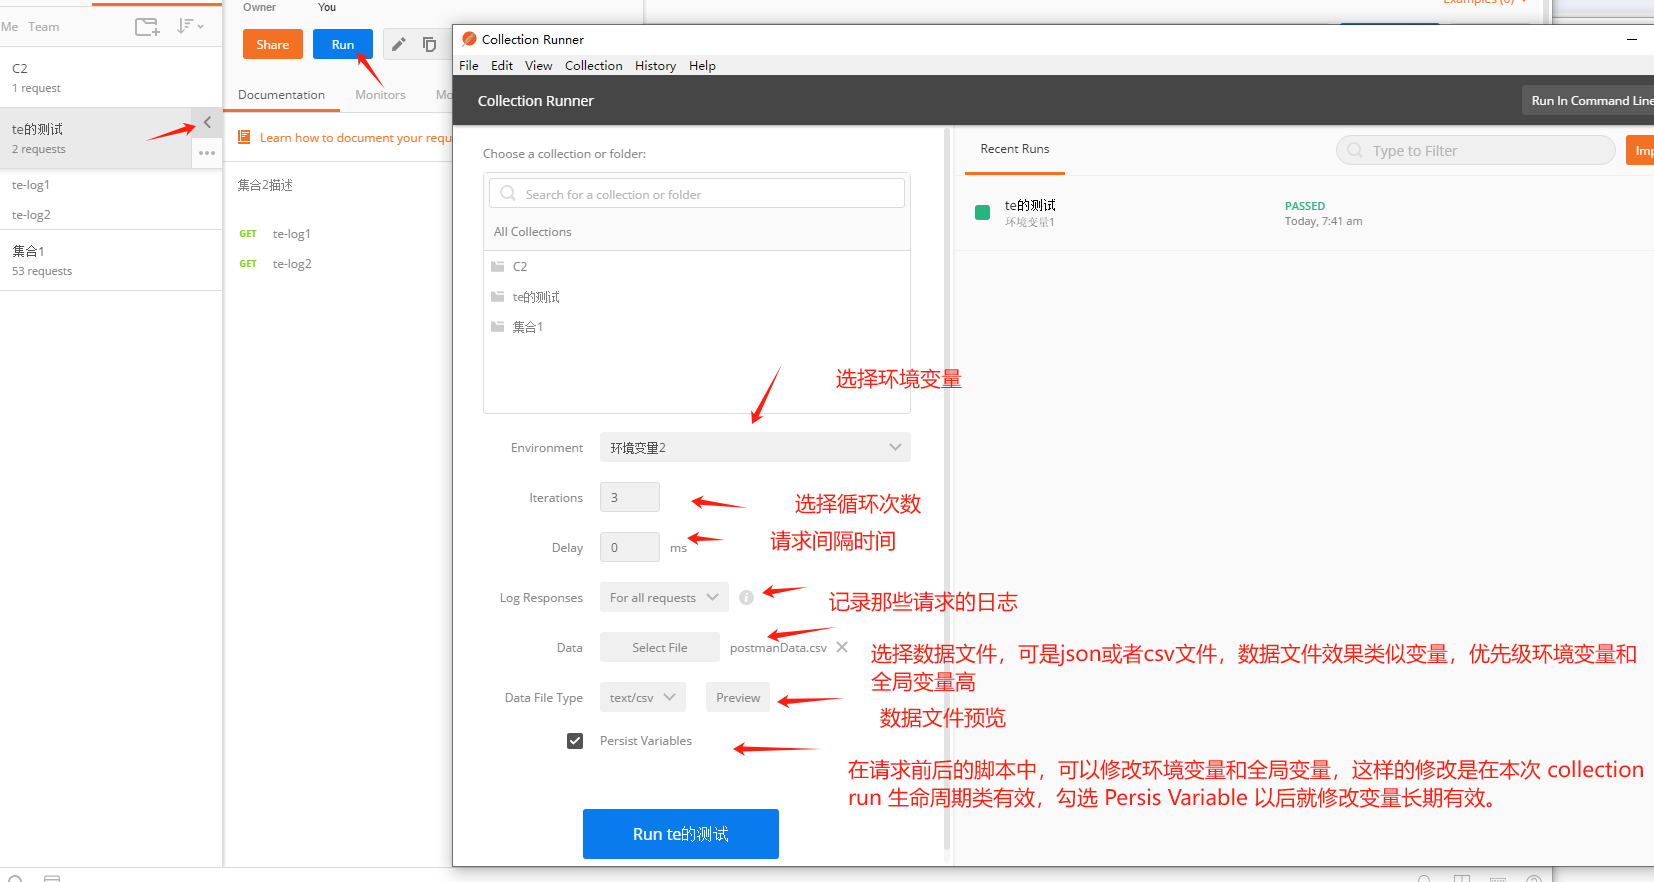Open the Environment dropdown showing 环境变量2

[755, 447]
